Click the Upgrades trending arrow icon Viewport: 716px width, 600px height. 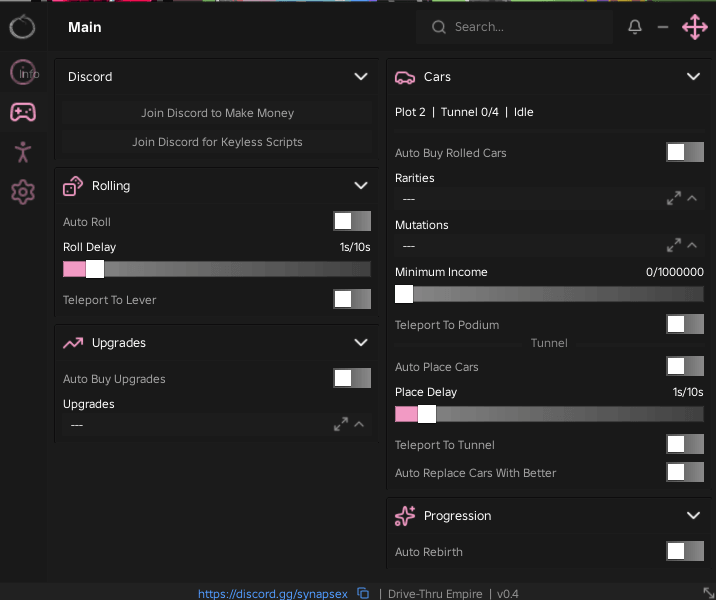[x=73, y=343]
